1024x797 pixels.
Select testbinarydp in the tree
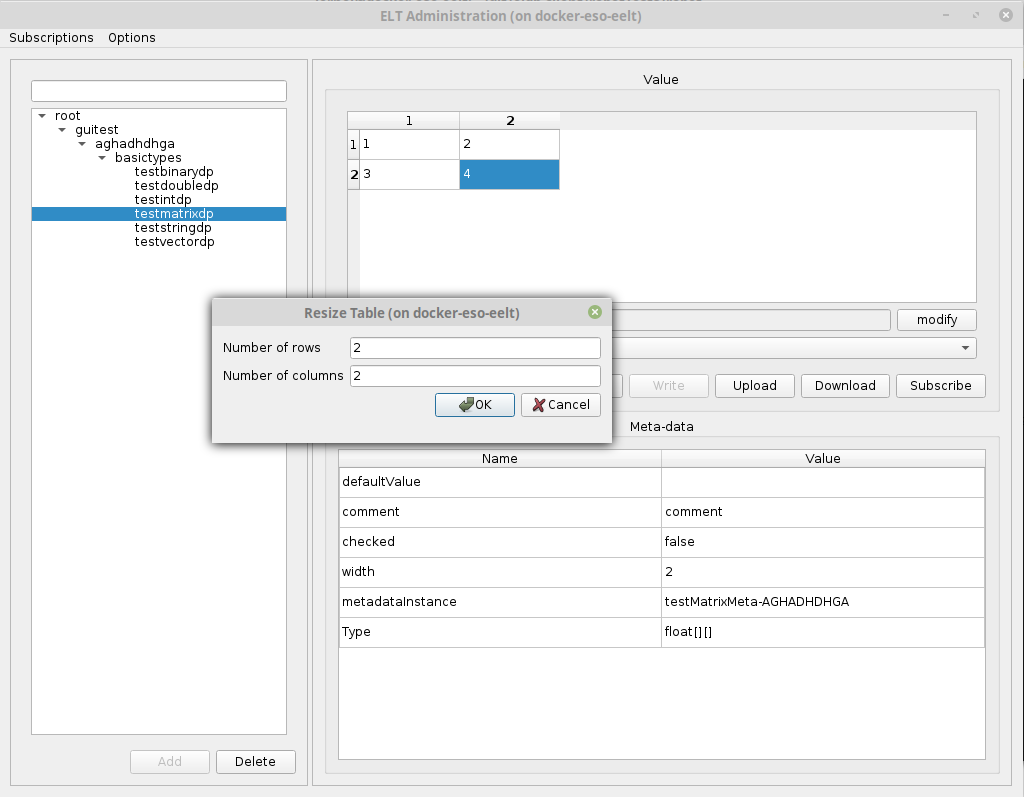174,172
